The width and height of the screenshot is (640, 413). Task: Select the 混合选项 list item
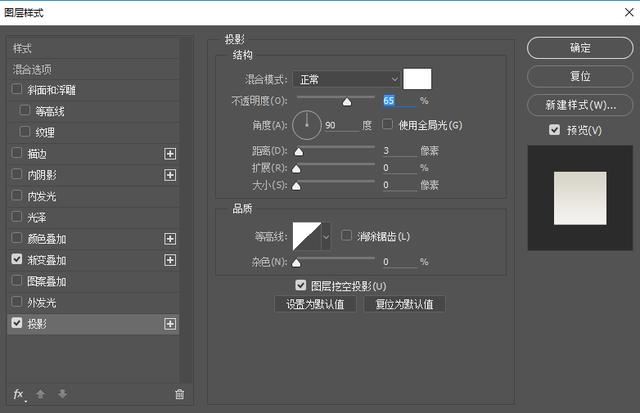[x=93, y=69]
